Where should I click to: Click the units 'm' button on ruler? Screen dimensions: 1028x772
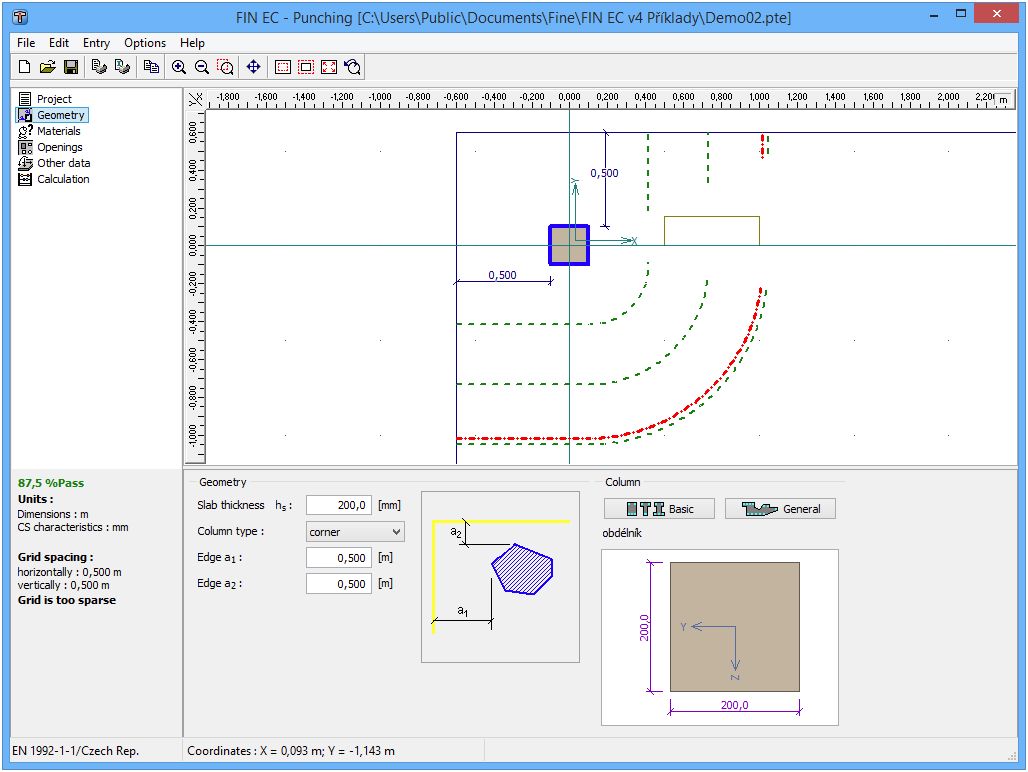(x=1003, y=100)
